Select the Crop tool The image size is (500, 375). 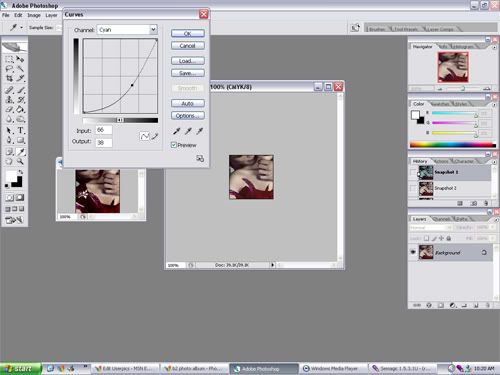pos(9,79)
